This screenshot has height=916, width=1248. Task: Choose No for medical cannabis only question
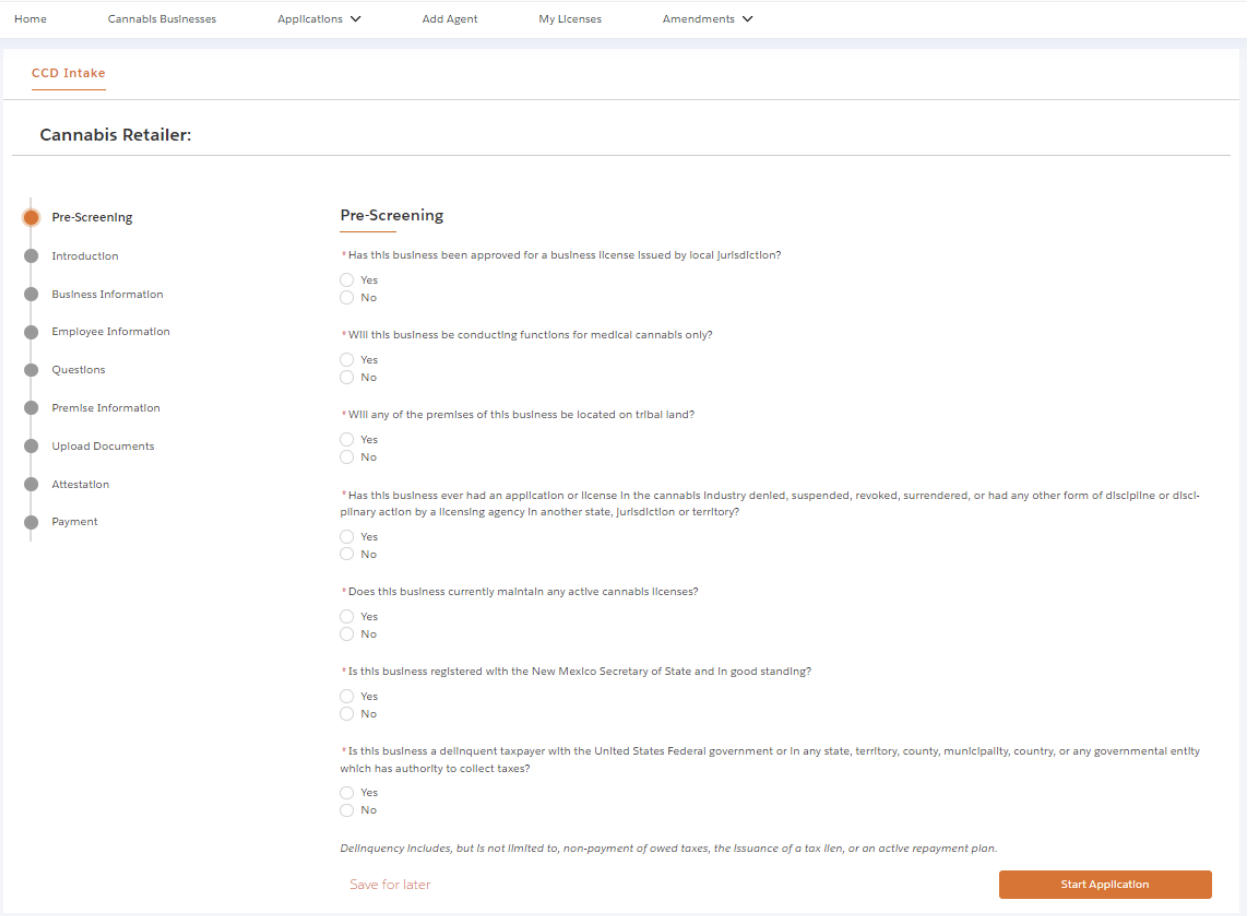pyautogui.click(x=347, y=378)
